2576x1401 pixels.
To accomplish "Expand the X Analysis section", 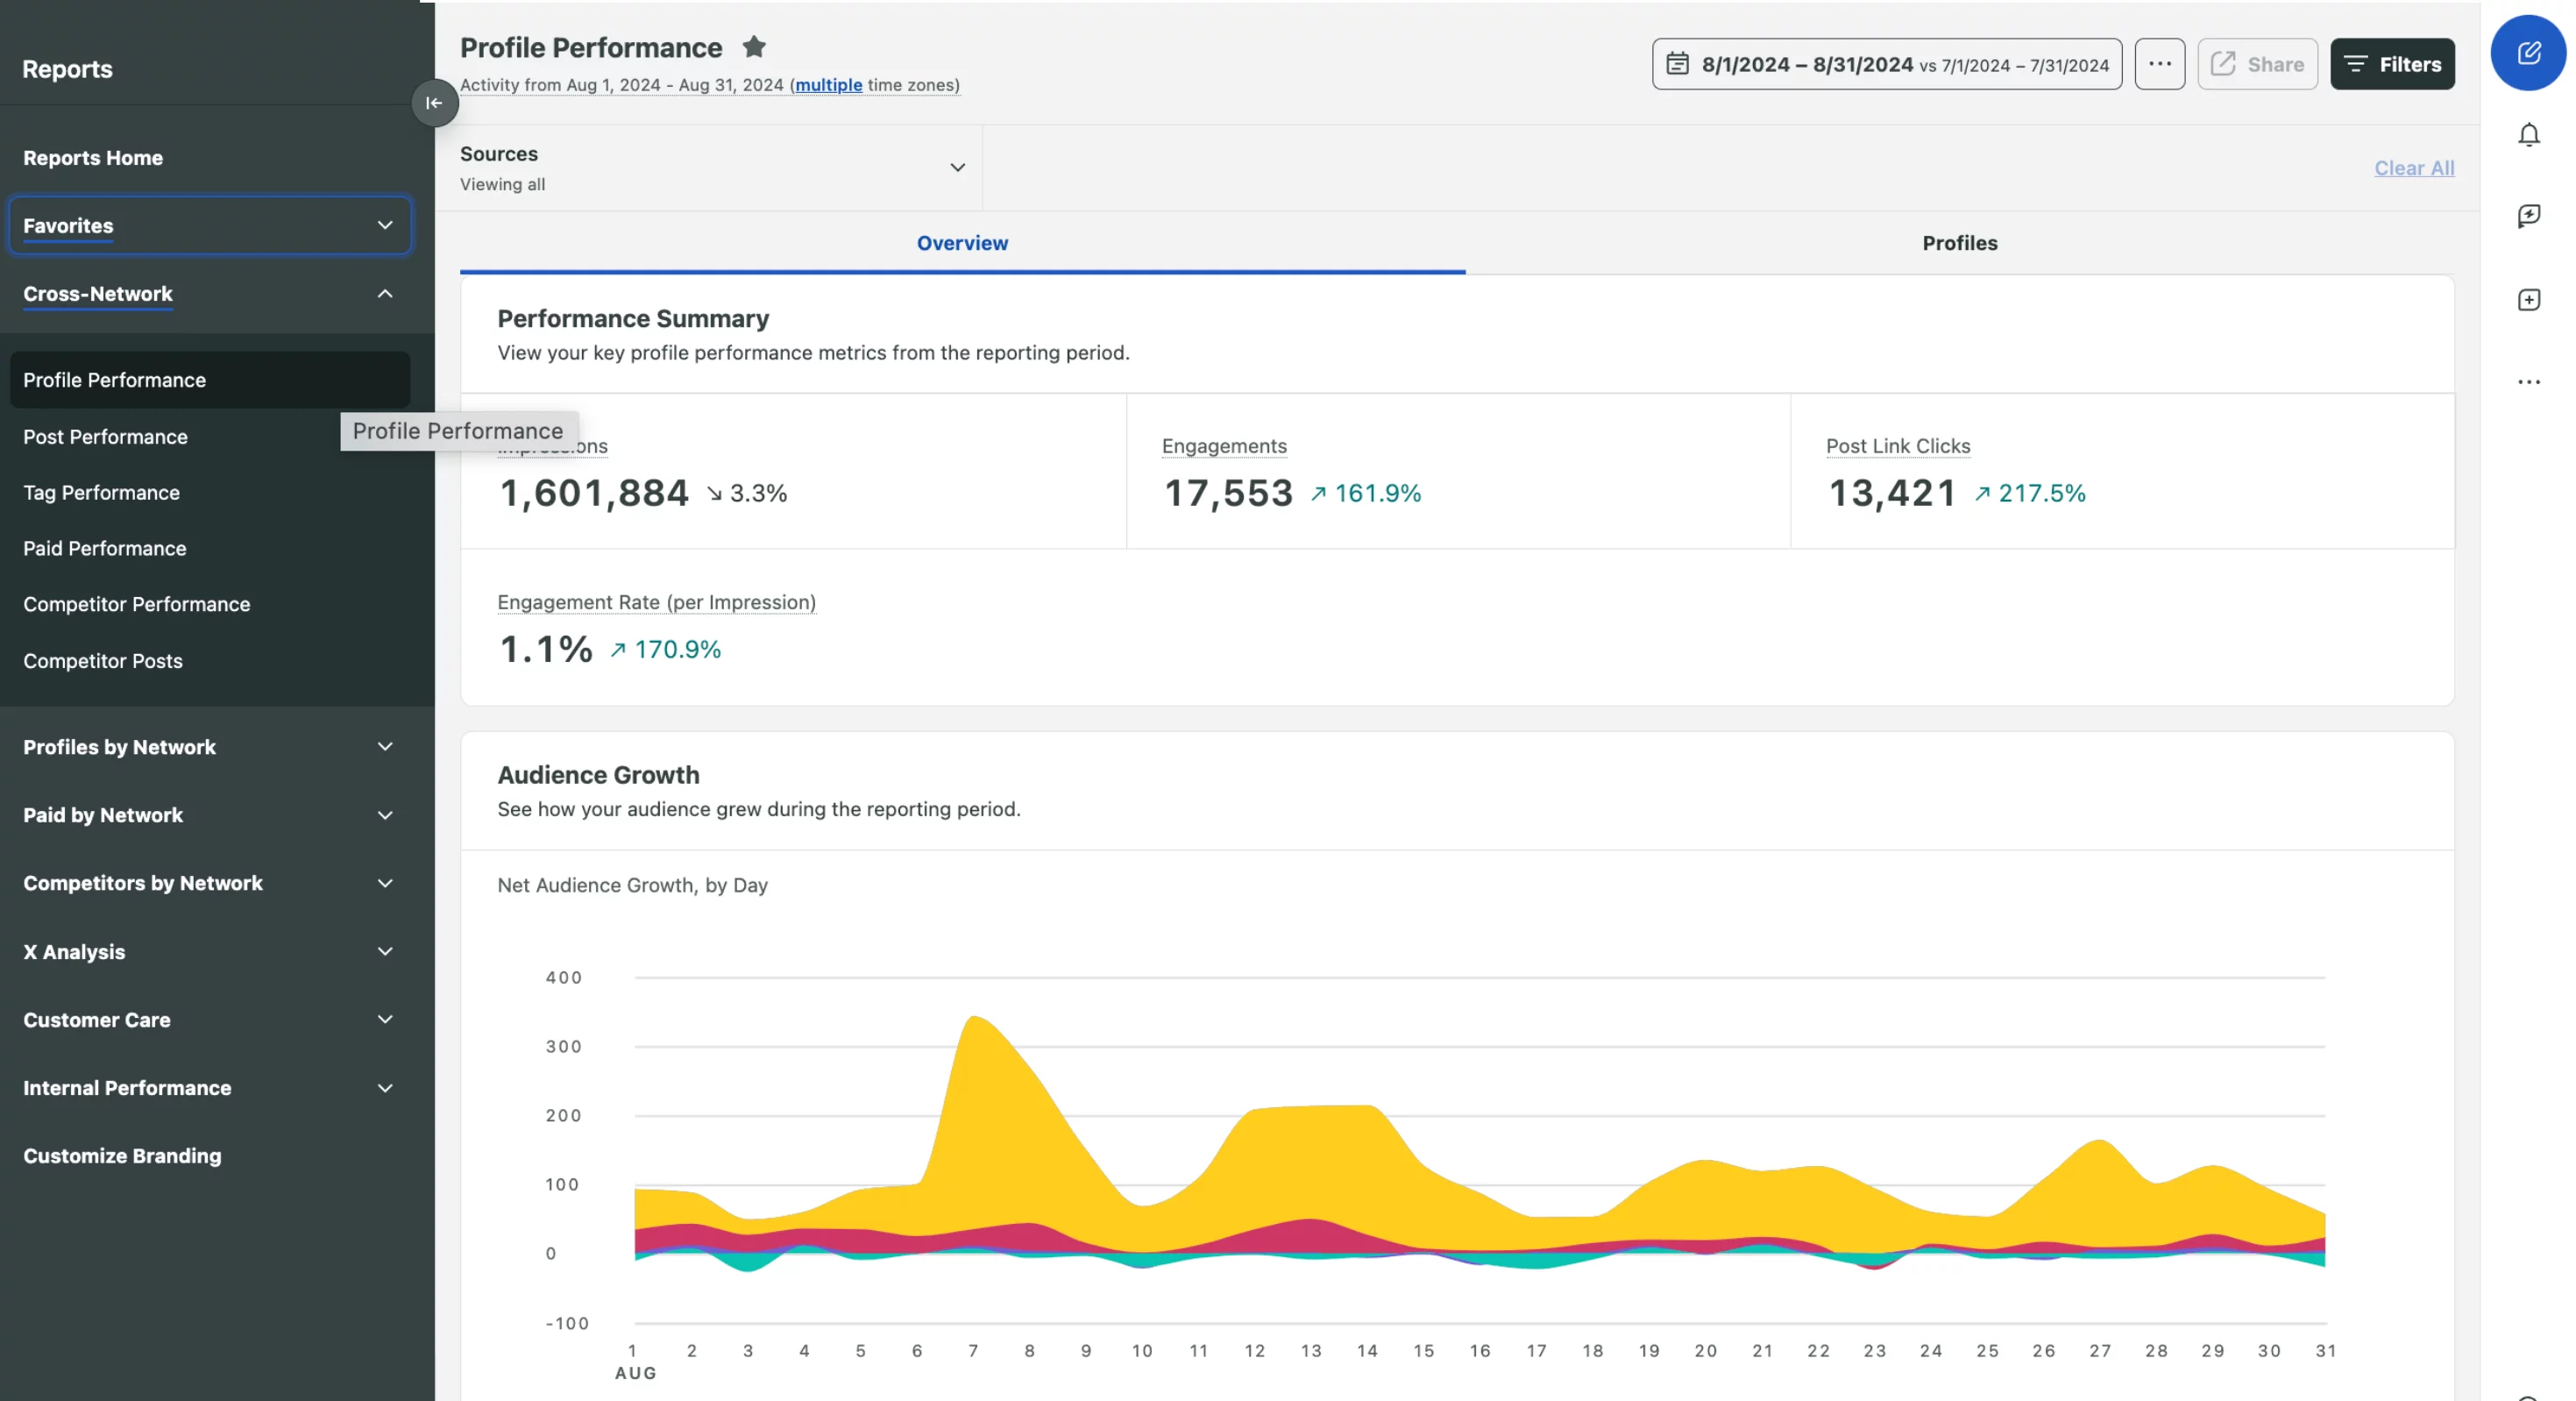I will click(210, 951).
